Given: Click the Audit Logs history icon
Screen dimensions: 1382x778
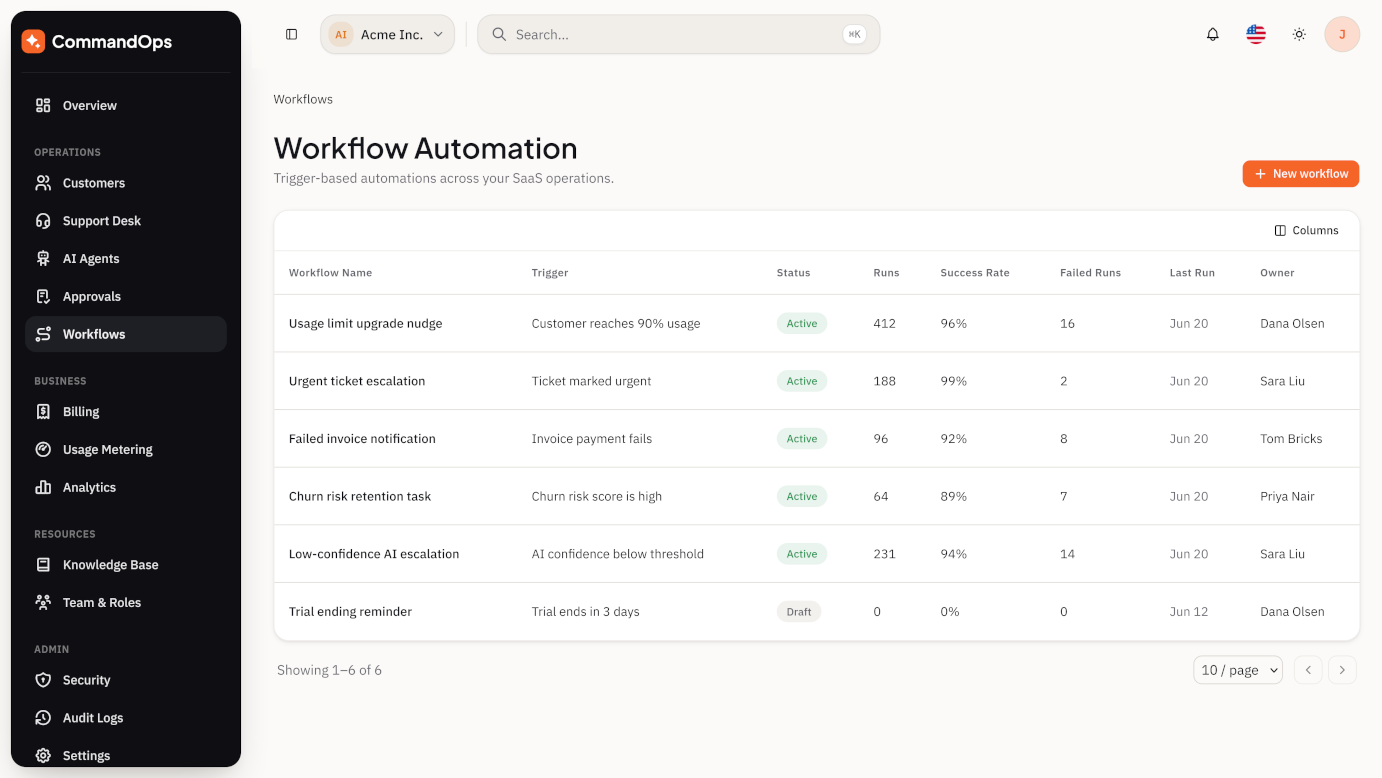Looking at the screenshot, I should (x=43, y=718).
